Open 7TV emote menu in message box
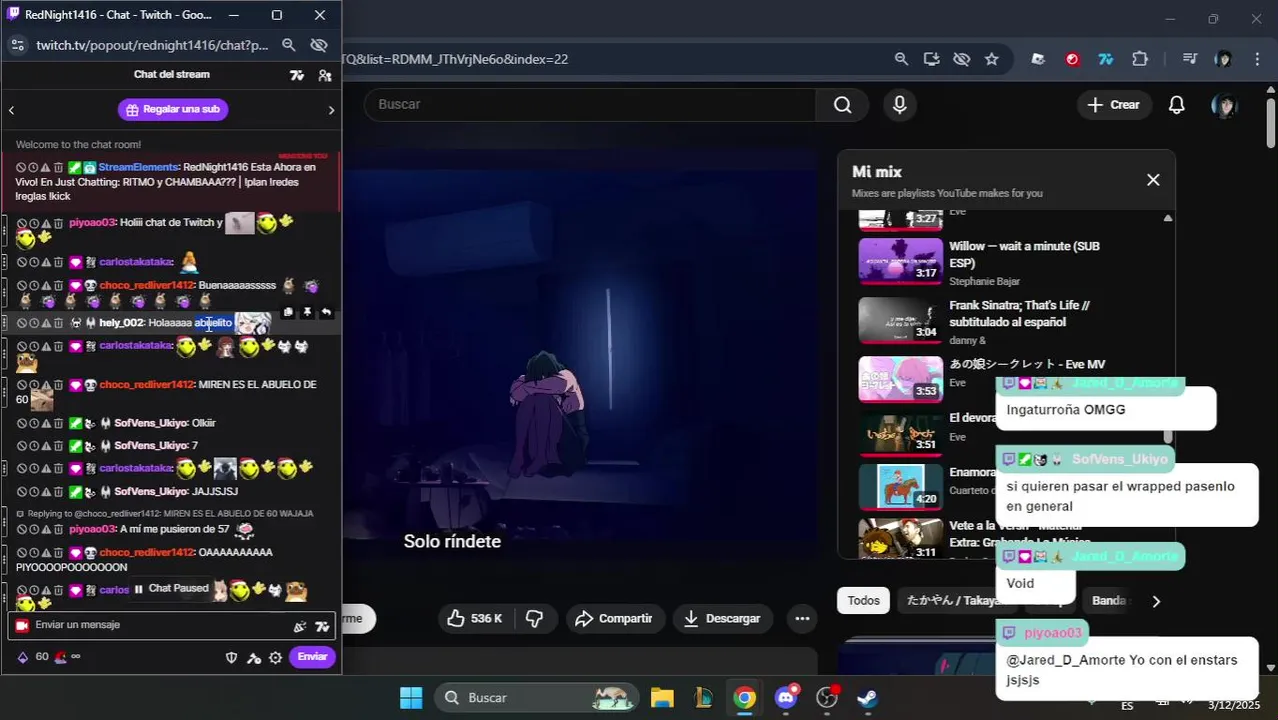 (x=322, y=626)
